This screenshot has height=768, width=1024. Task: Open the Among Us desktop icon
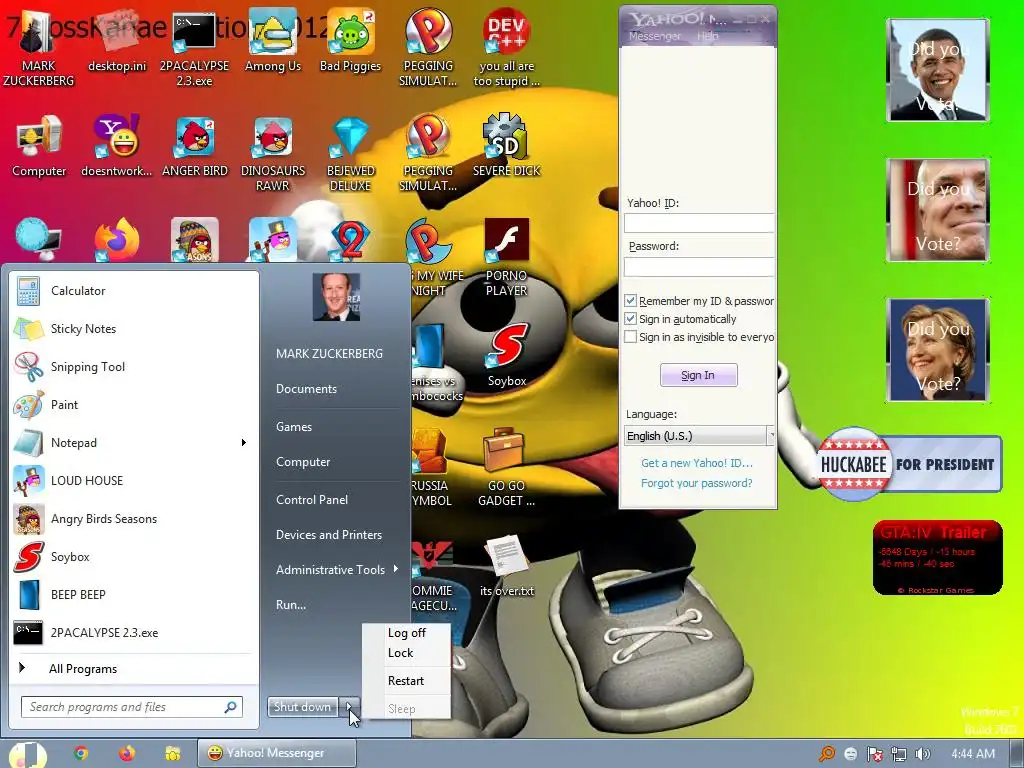[x=273, y=40]
